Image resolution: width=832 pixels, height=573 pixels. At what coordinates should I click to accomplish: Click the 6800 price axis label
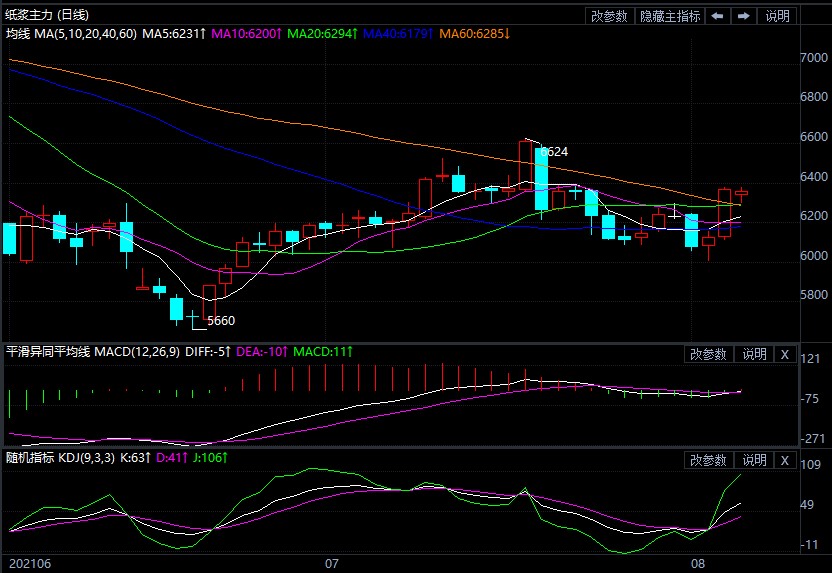[x=814, y=97]
